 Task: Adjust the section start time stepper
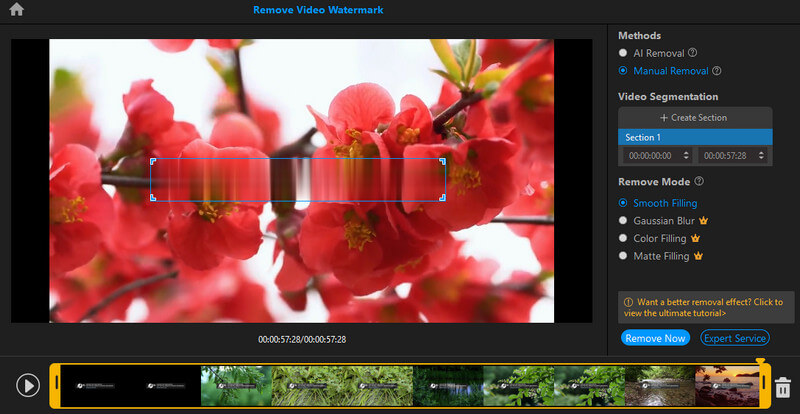pyautogui.click(x=685, y=156)
